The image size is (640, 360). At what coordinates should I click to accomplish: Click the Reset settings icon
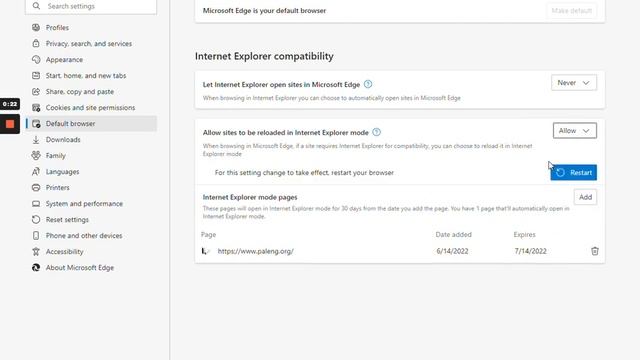pyautogui.click(x=36, y=220)
